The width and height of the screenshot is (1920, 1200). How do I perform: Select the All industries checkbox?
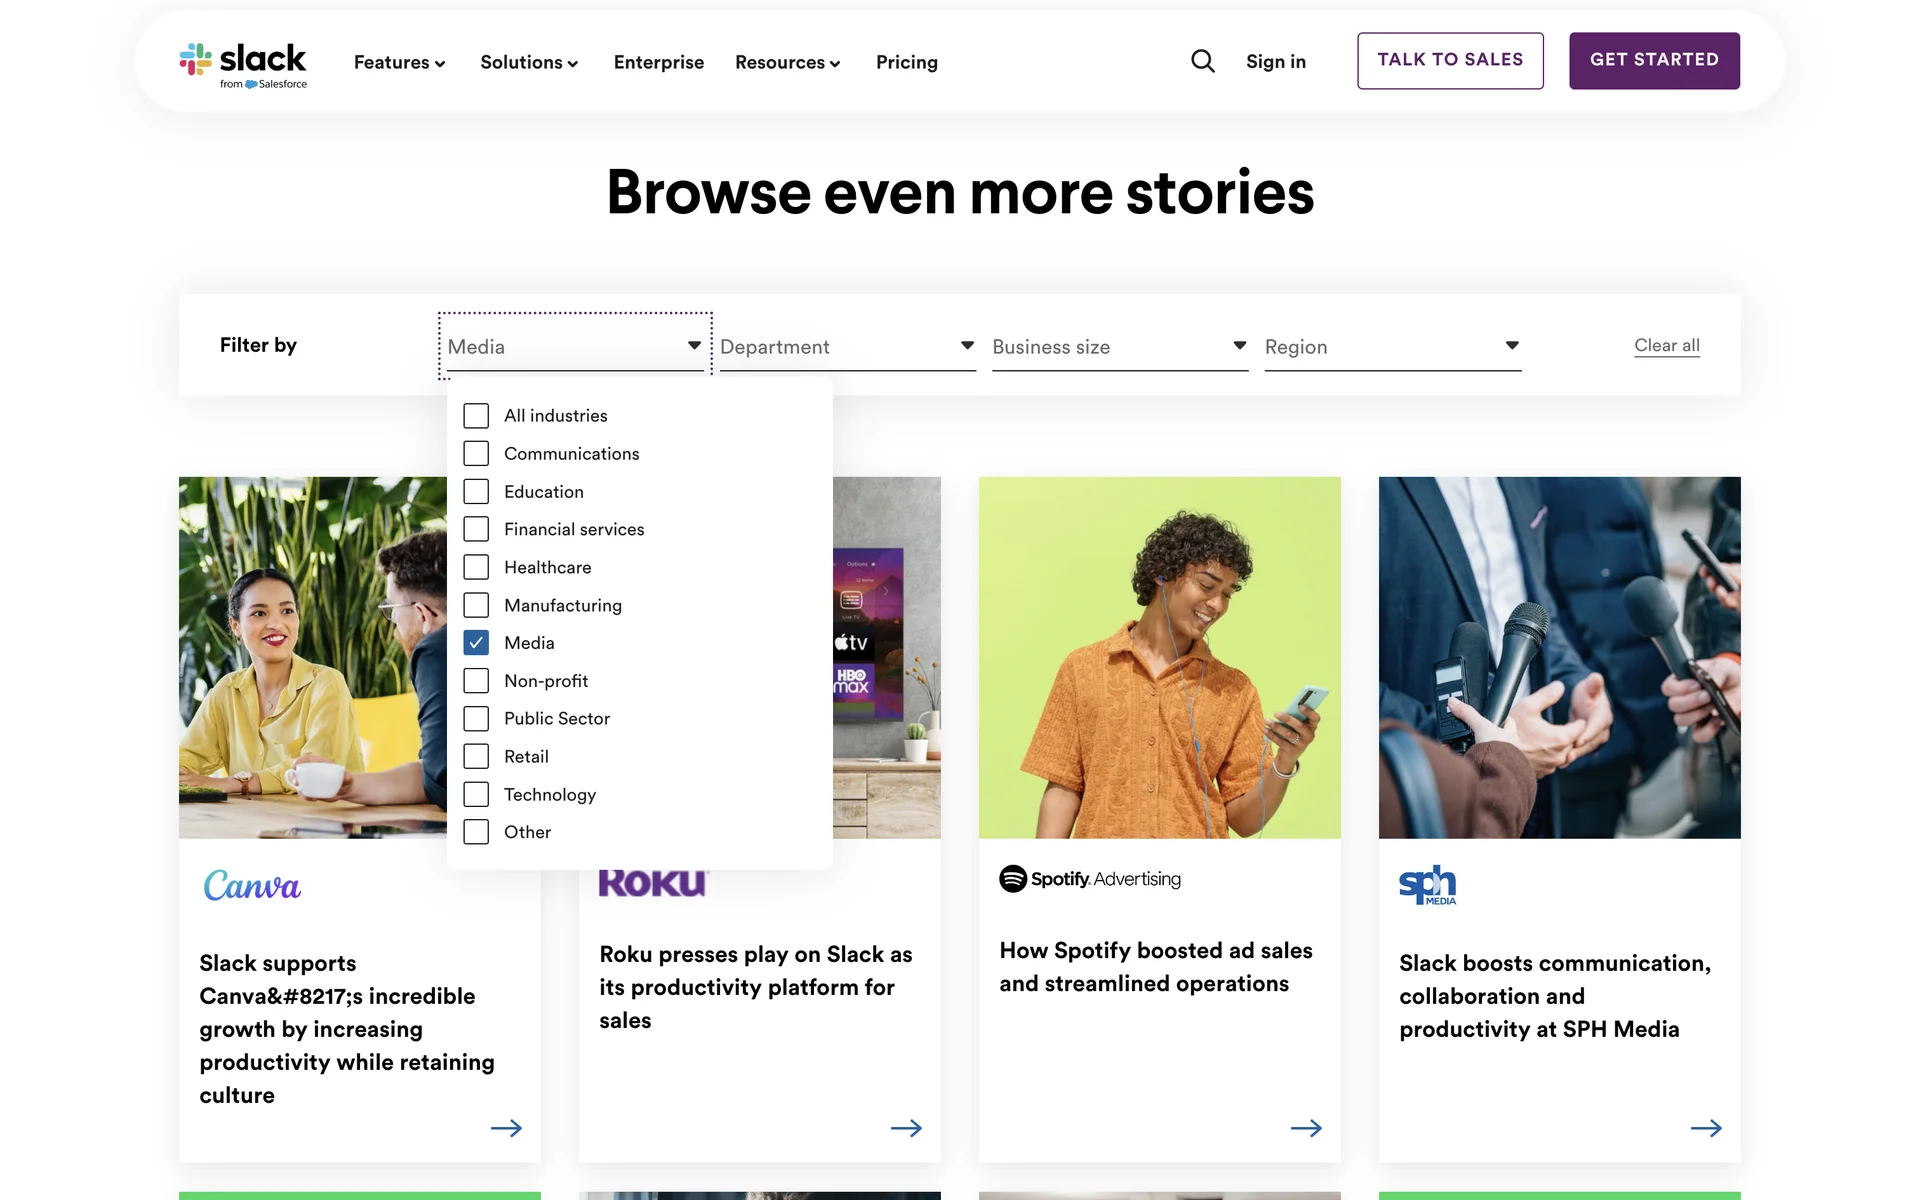point(476,416)
